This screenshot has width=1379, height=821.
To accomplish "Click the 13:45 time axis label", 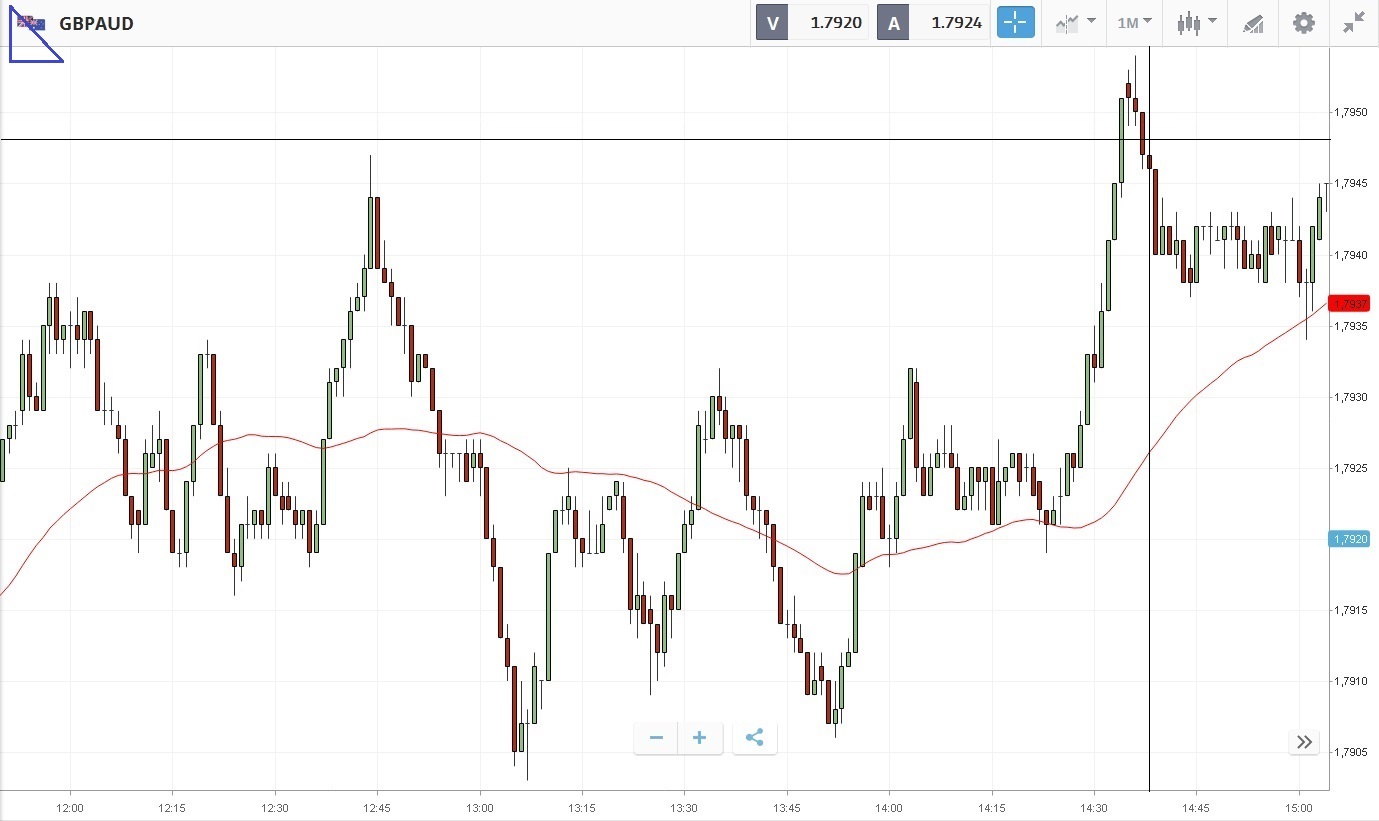I will coord(787,807).
